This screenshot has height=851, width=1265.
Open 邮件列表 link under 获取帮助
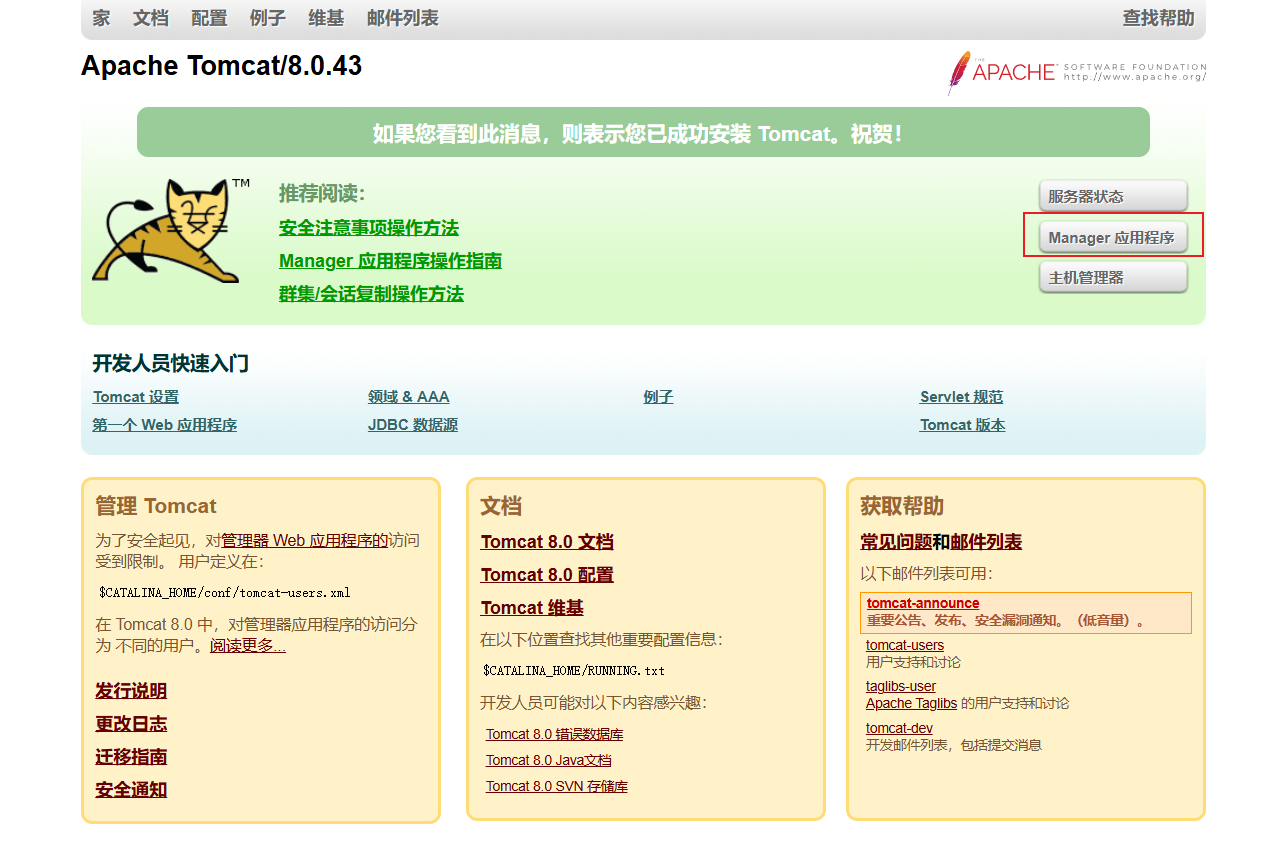[986, 542]
